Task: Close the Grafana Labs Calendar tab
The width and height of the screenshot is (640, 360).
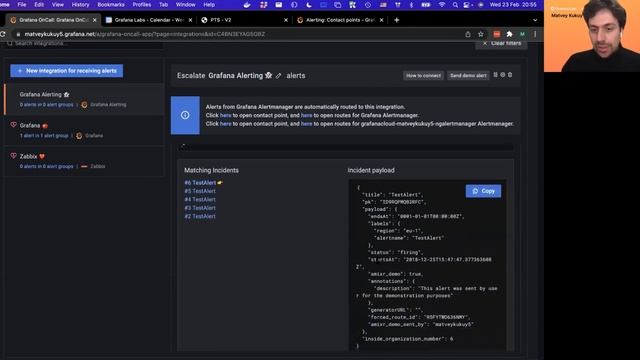Action: [190, 20]
